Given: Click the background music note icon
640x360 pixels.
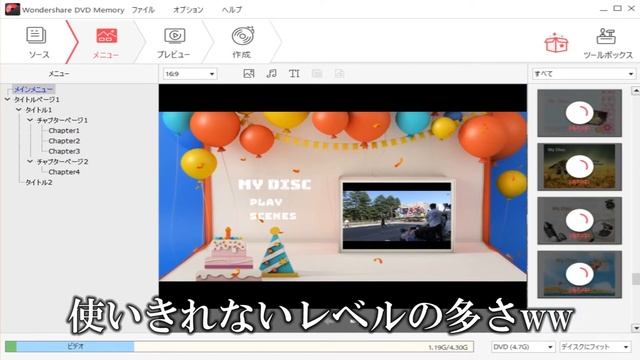Looking at the screenshot, I should (x=271, y=73).
